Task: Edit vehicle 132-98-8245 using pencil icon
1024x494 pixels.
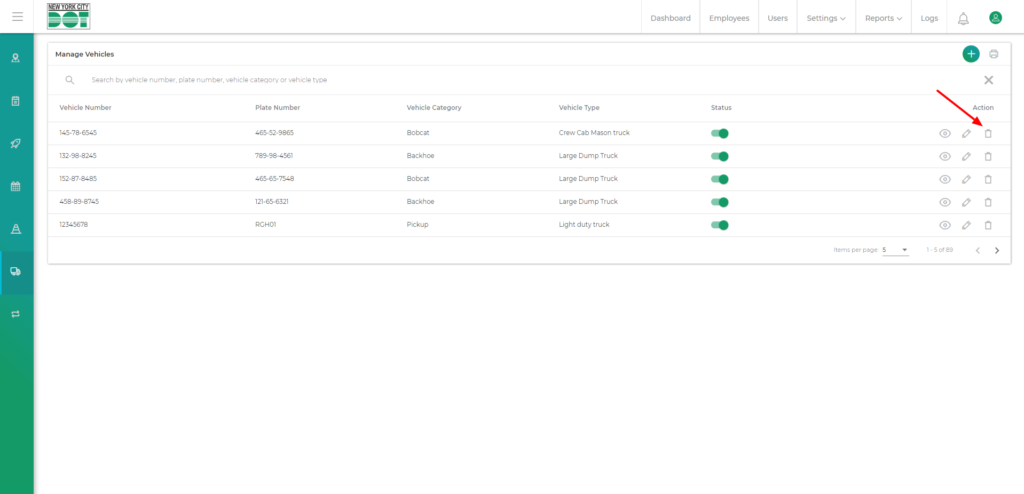Action: [966, 156]
